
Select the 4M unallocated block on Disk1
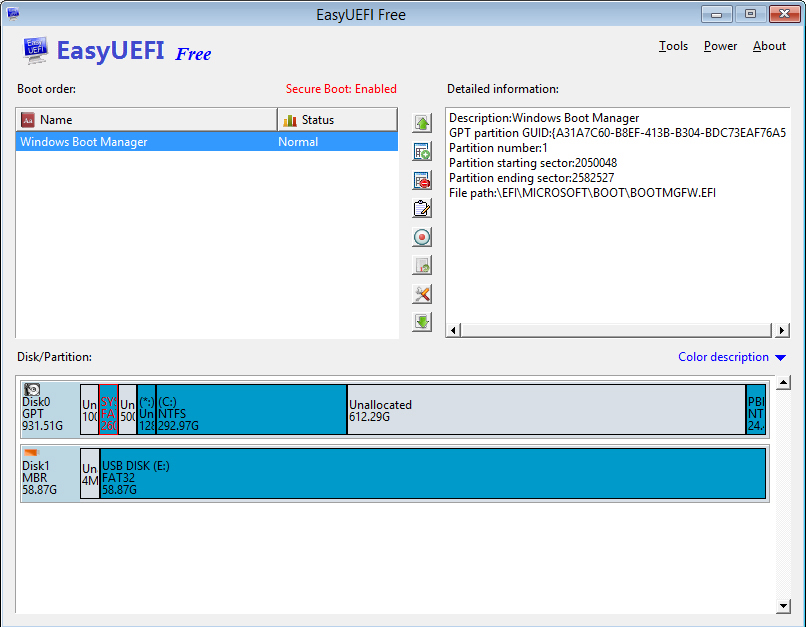click(89, 473)
